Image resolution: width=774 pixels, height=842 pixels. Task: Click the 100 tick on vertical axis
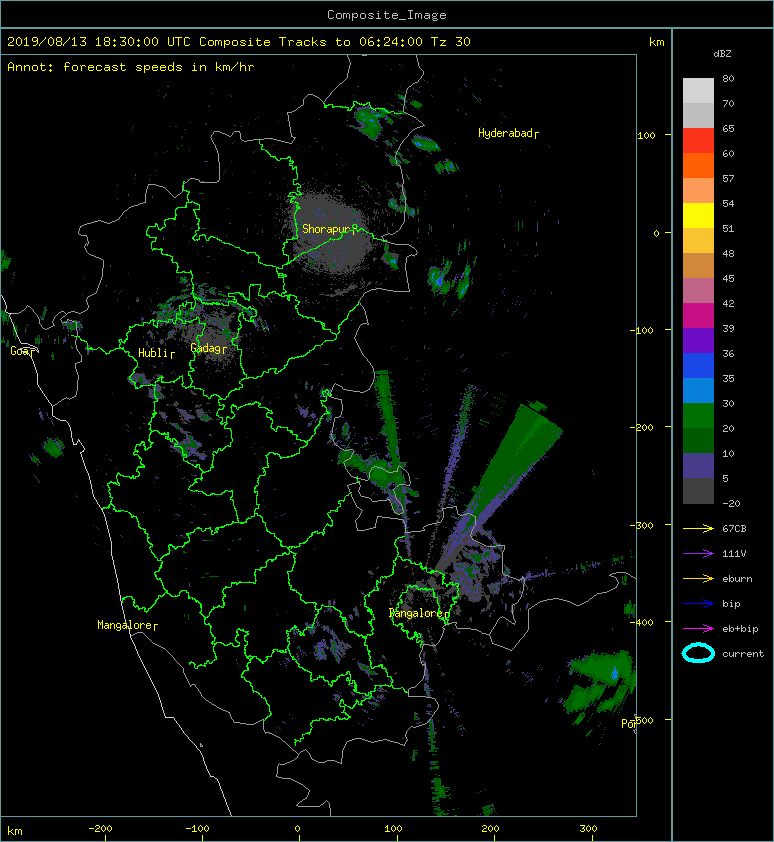(x=646, y=135)
